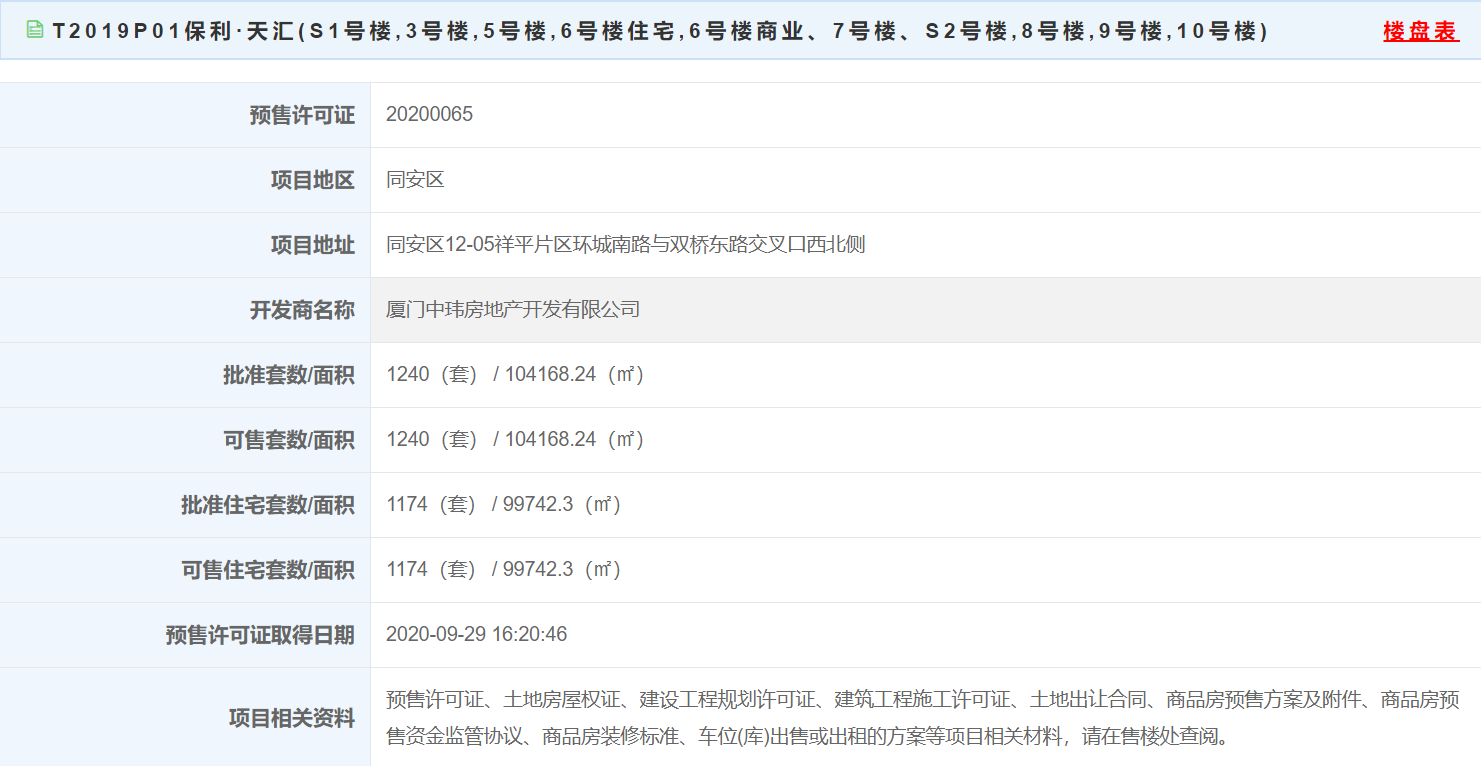Select developer 厦门中玮房地产开发有限公司
This screenshot has width=1481, height=766.
[x=513, y=310]
